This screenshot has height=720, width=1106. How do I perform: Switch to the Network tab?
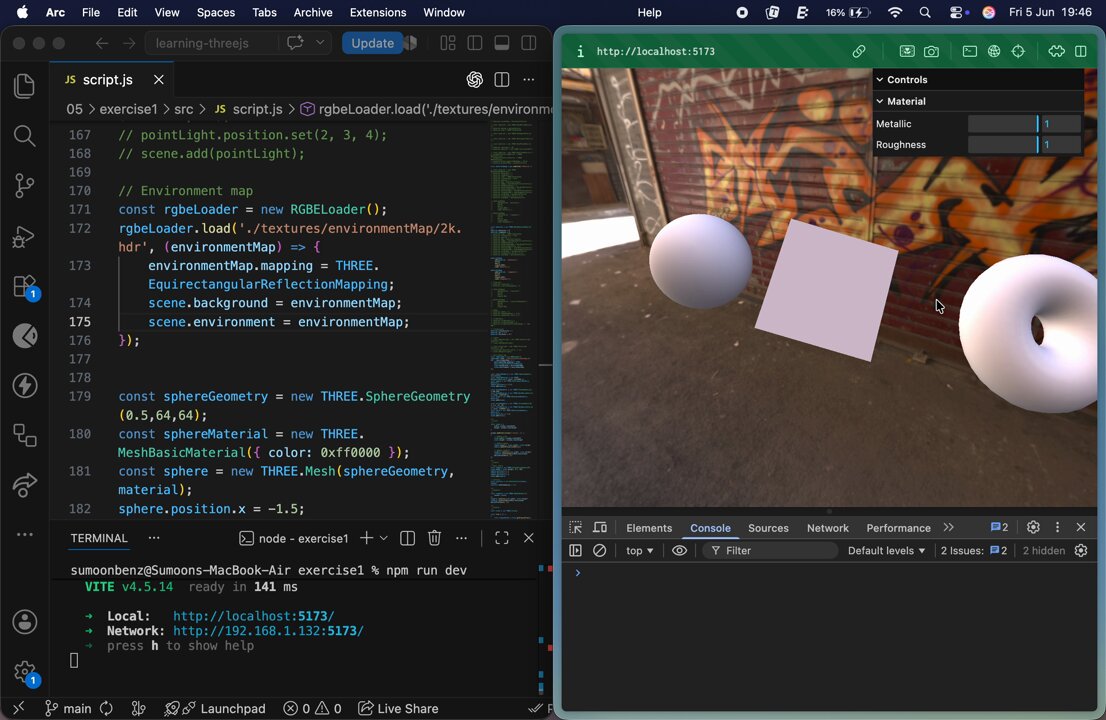point(827,528)
